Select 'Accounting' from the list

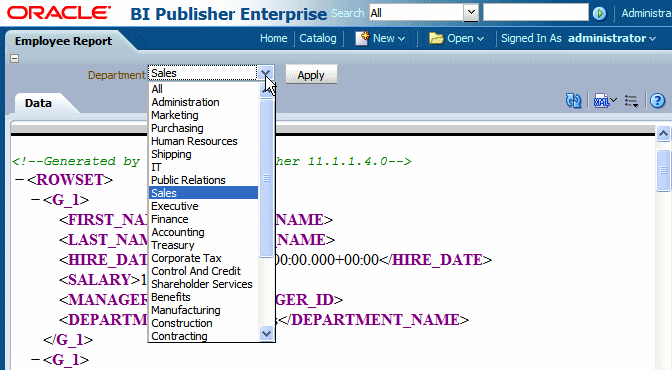pos(204,232)
